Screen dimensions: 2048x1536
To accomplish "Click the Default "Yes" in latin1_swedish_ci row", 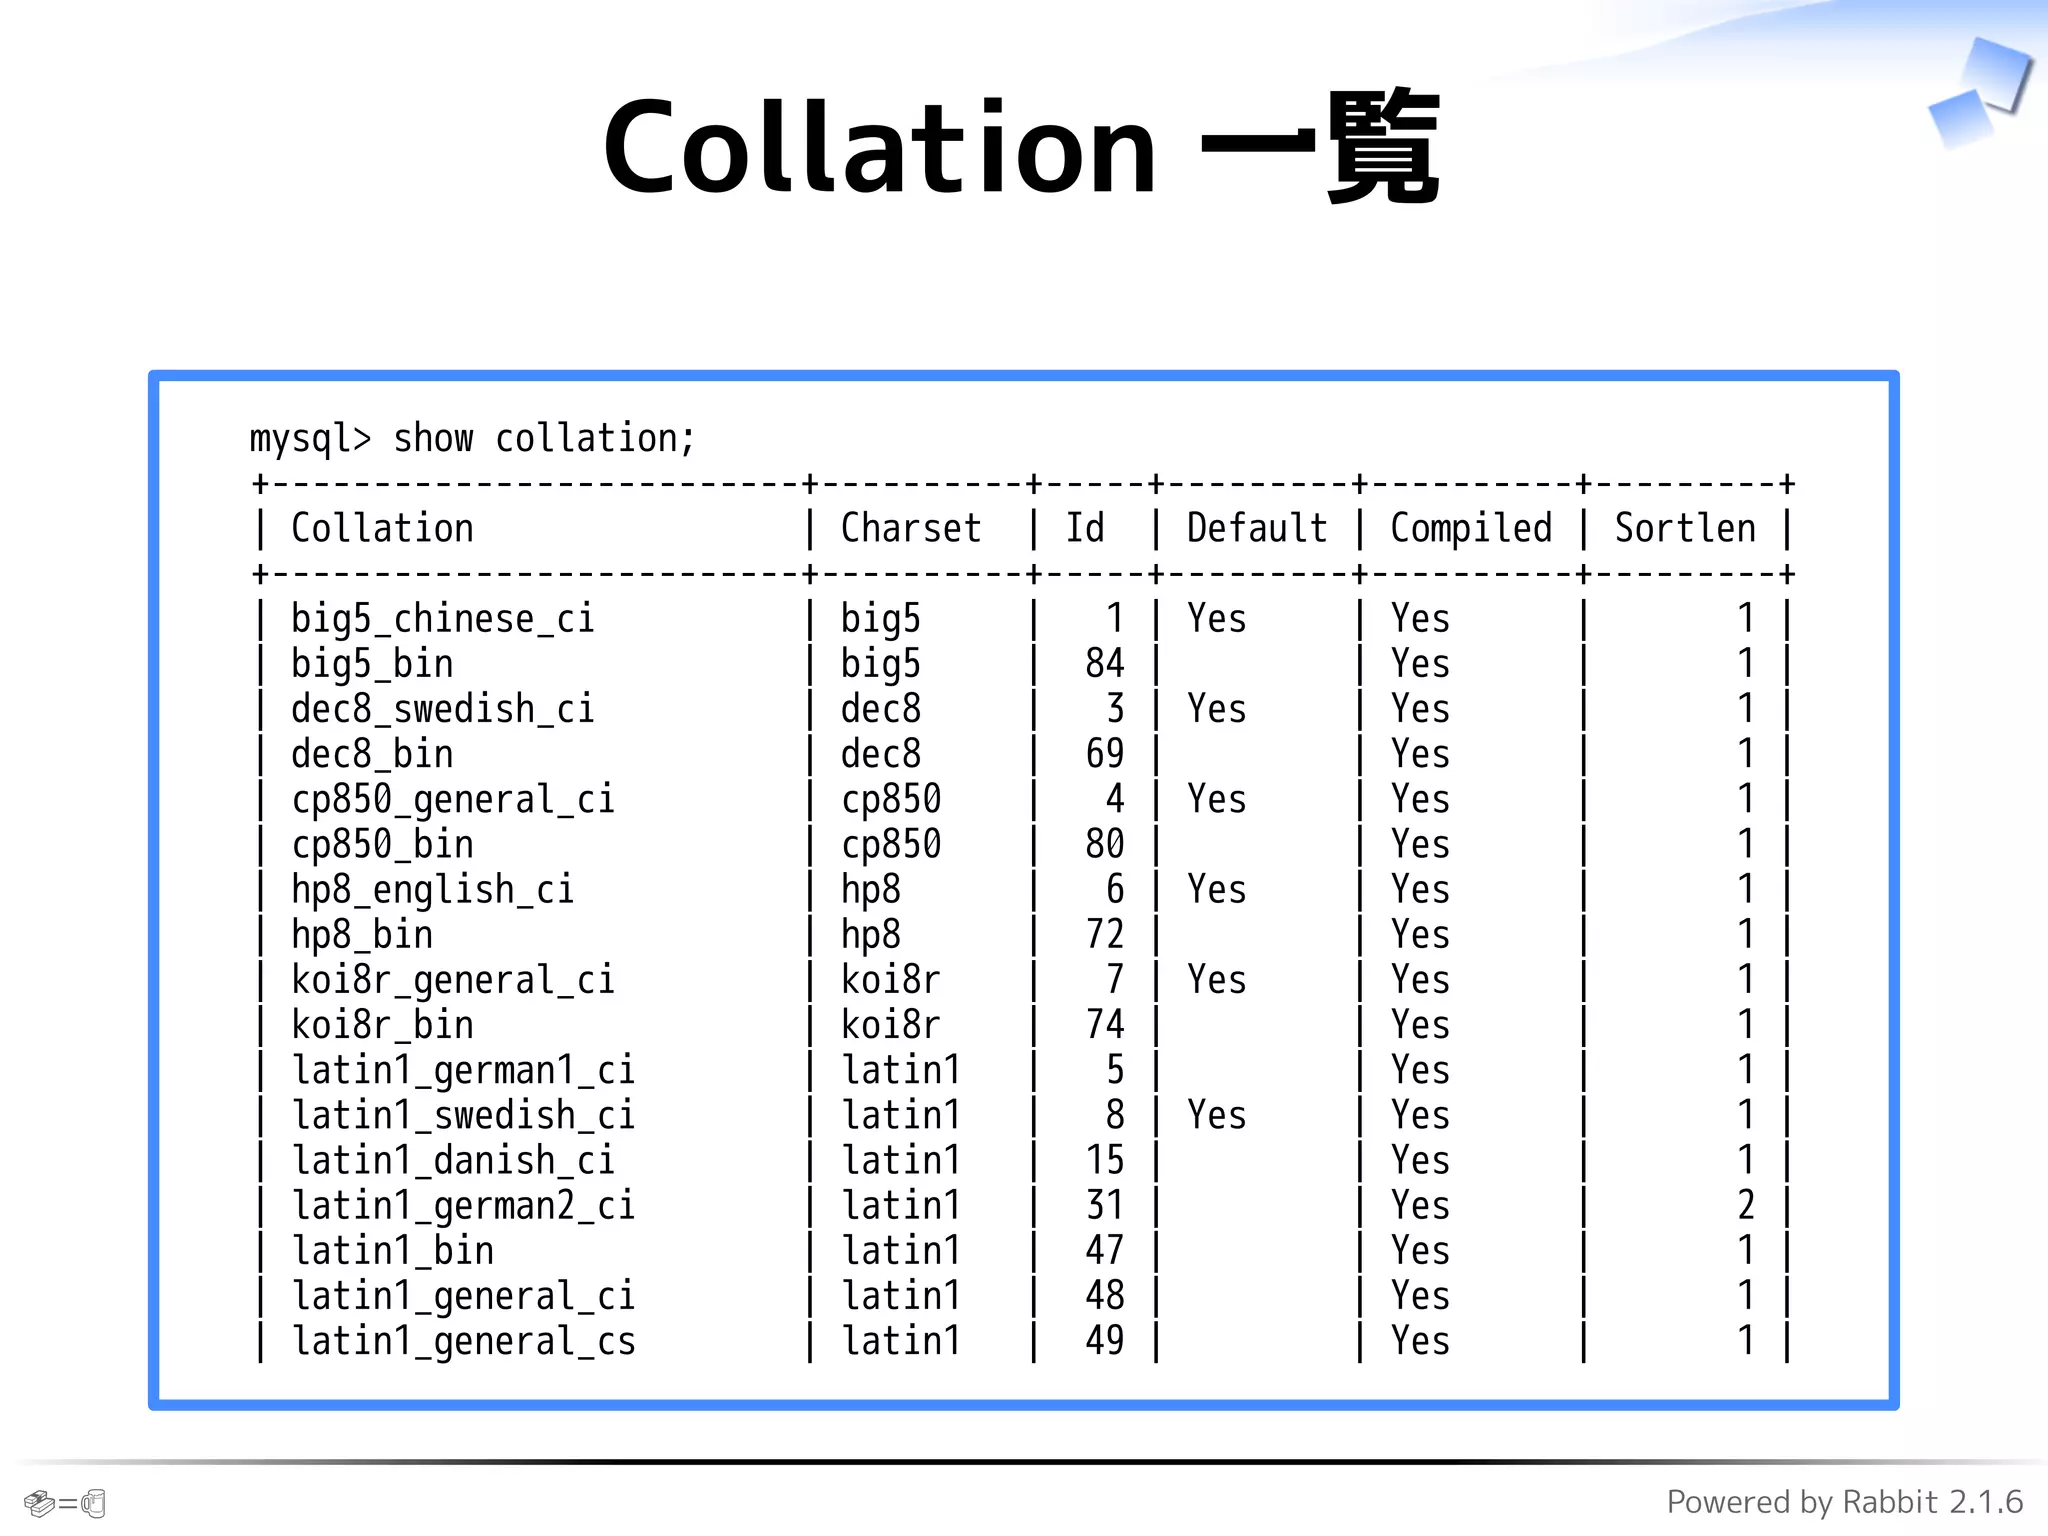I will pyautogui.click(x=1217, y=1116).
